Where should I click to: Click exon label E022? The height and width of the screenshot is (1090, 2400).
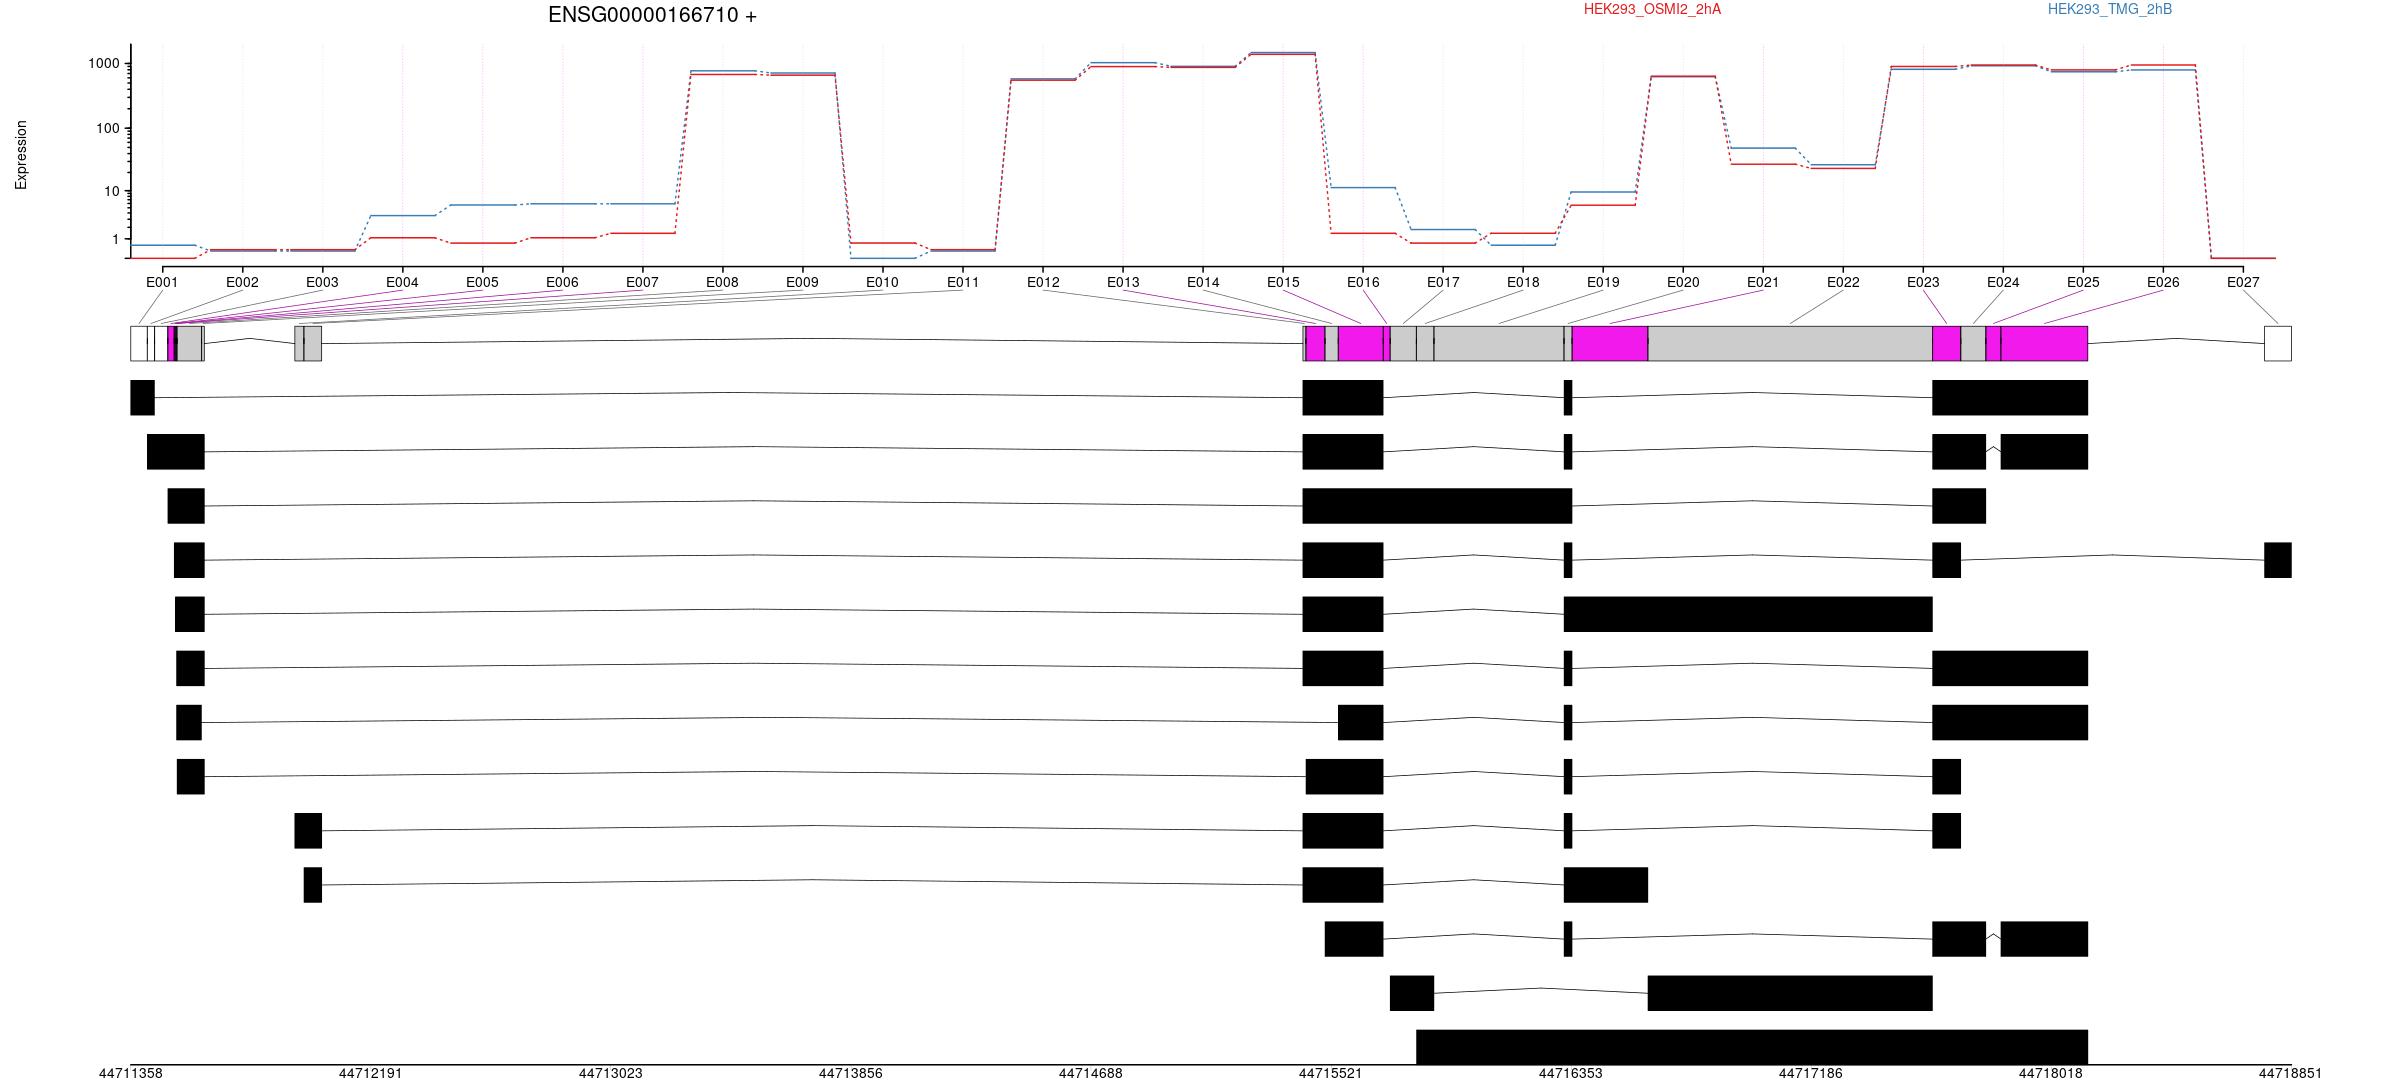[1843, 282]
